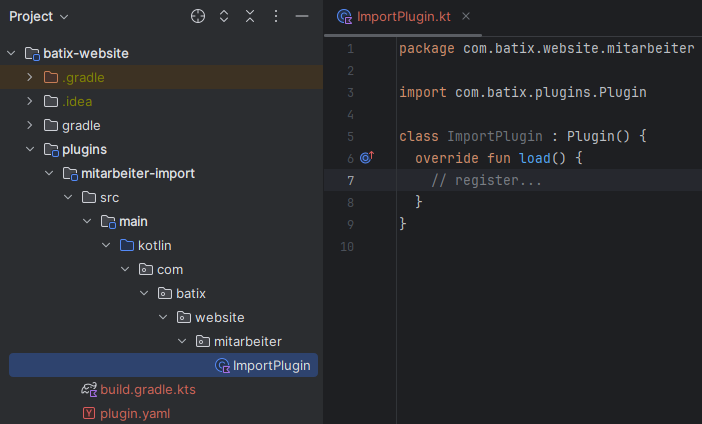
Task: Click the override gutter icon on line 6
Action: coord(366,158)
